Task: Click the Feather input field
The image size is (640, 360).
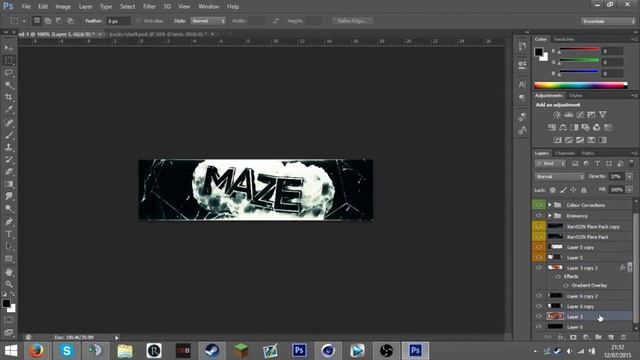Action: click(118, 21)
